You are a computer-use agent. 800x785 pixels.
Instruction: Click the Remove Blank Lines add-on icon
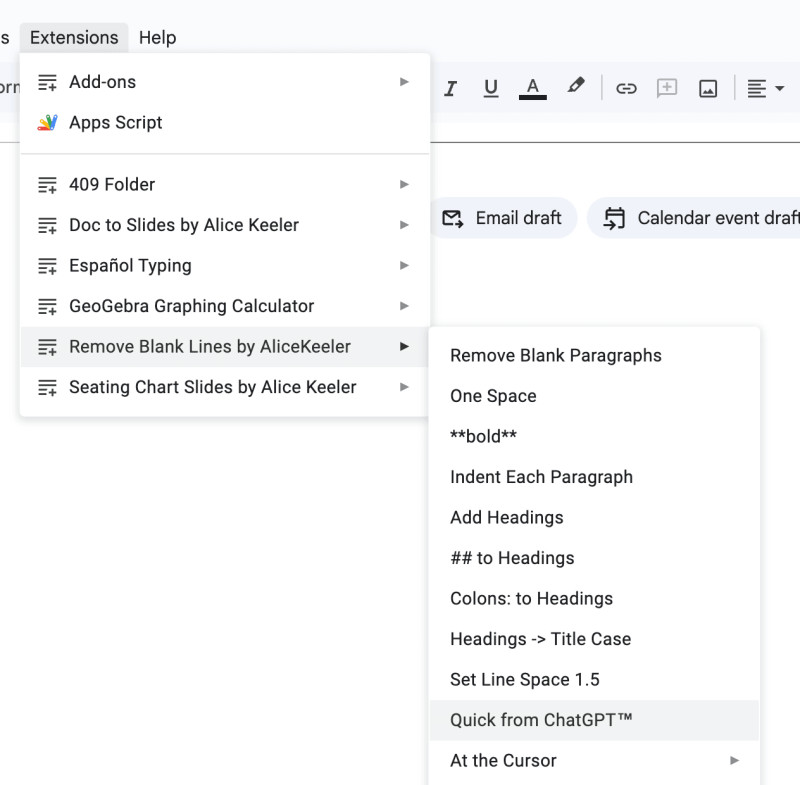(47, 347)
